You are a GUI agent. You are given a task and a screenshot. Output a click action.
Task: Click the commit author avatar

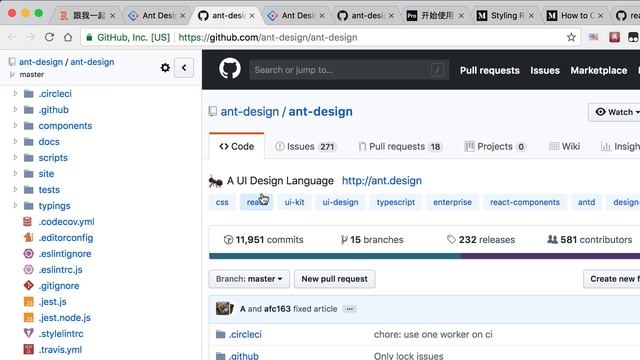point(224,308)
